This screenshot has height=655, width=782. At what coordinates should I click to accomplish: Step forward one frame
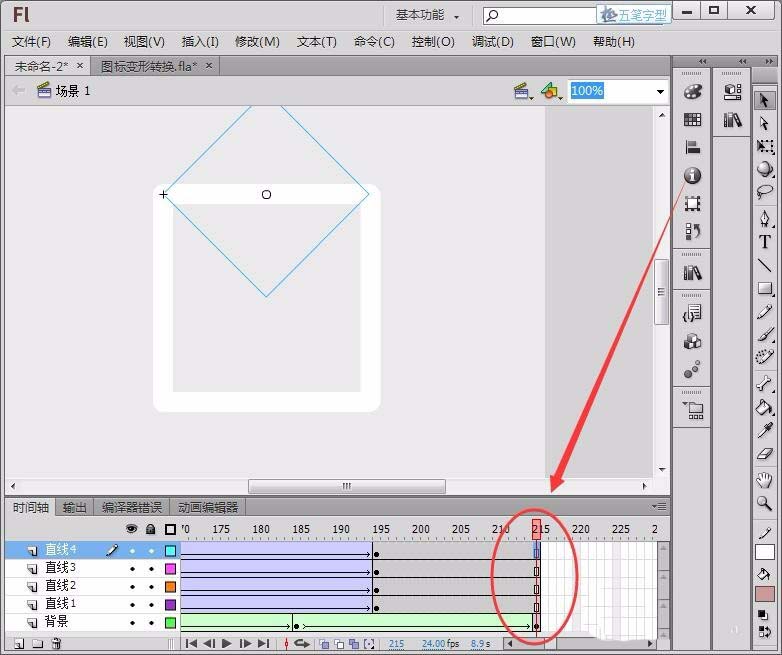[x=245, y=644]
